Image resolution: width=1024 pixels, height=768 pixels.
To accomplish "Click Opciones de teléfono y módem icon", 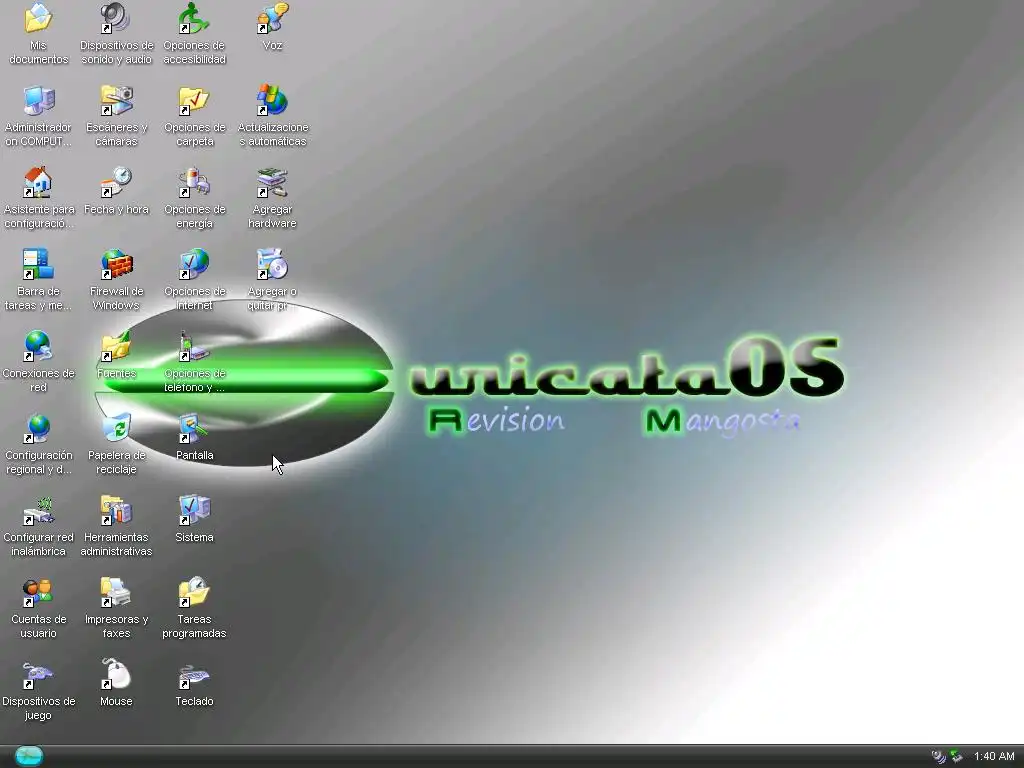I will pos(194,346).
